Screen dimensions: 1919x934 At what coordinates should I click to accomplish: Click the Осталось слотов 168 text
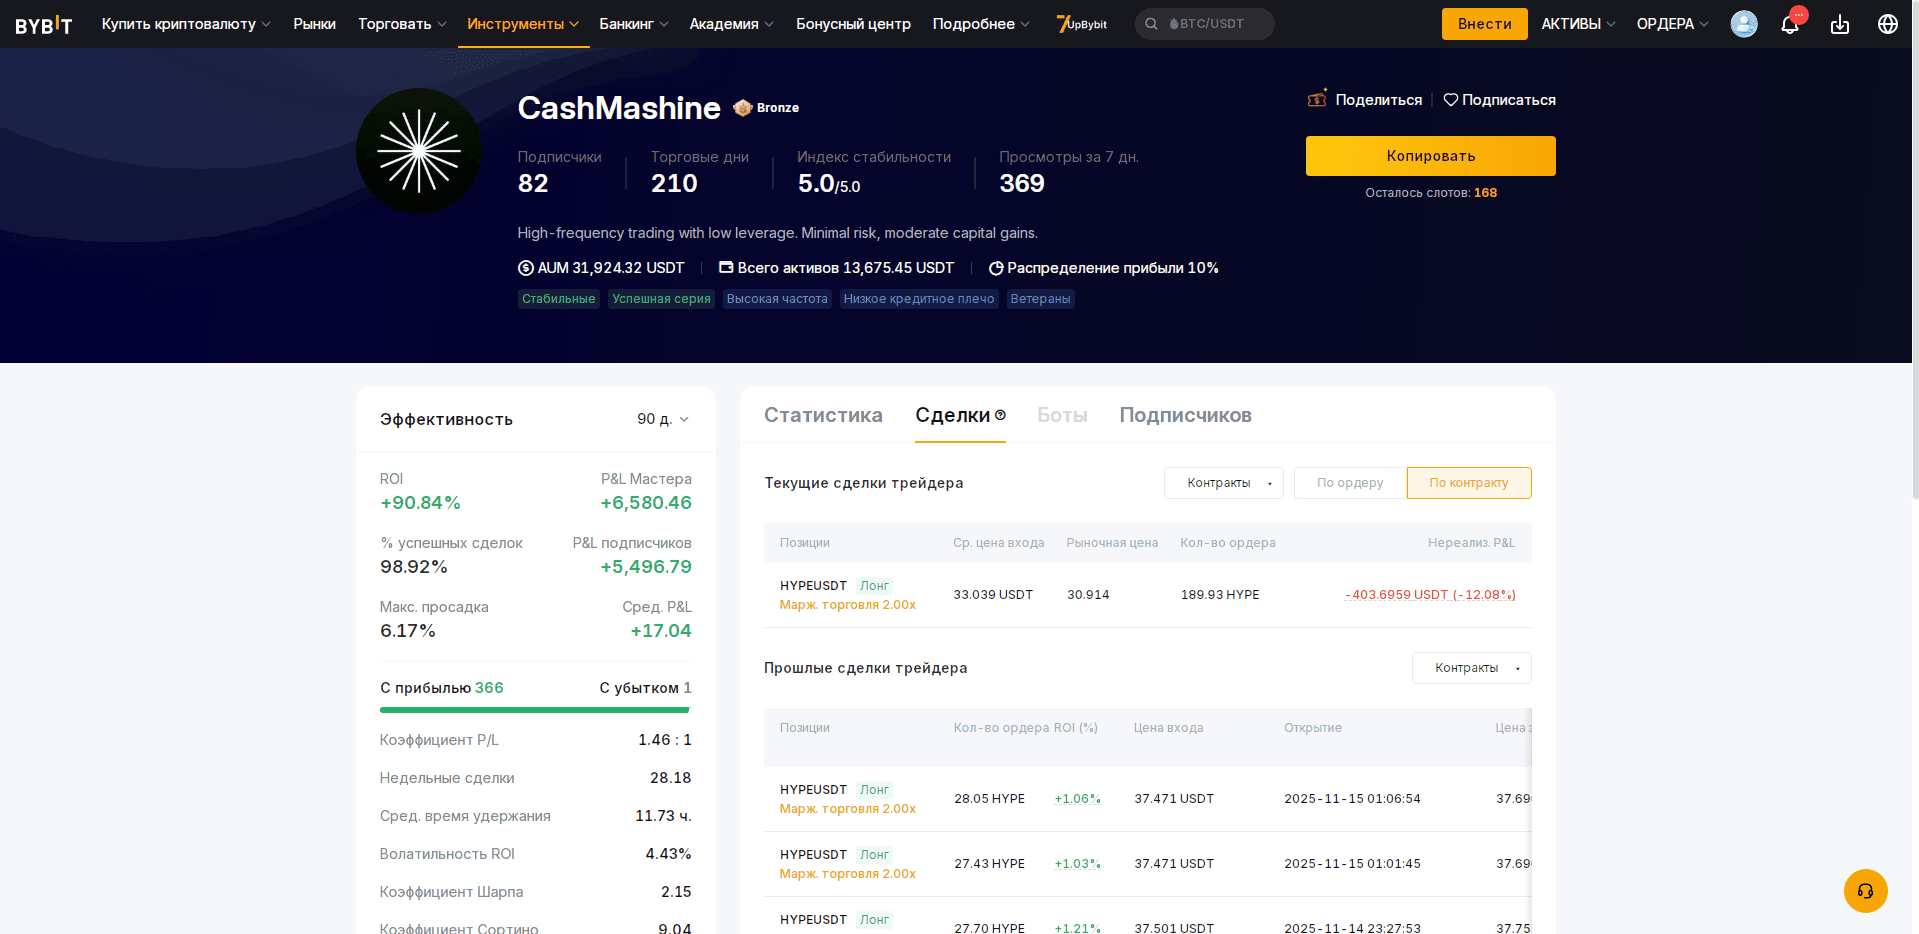[x=1431, y=193]
